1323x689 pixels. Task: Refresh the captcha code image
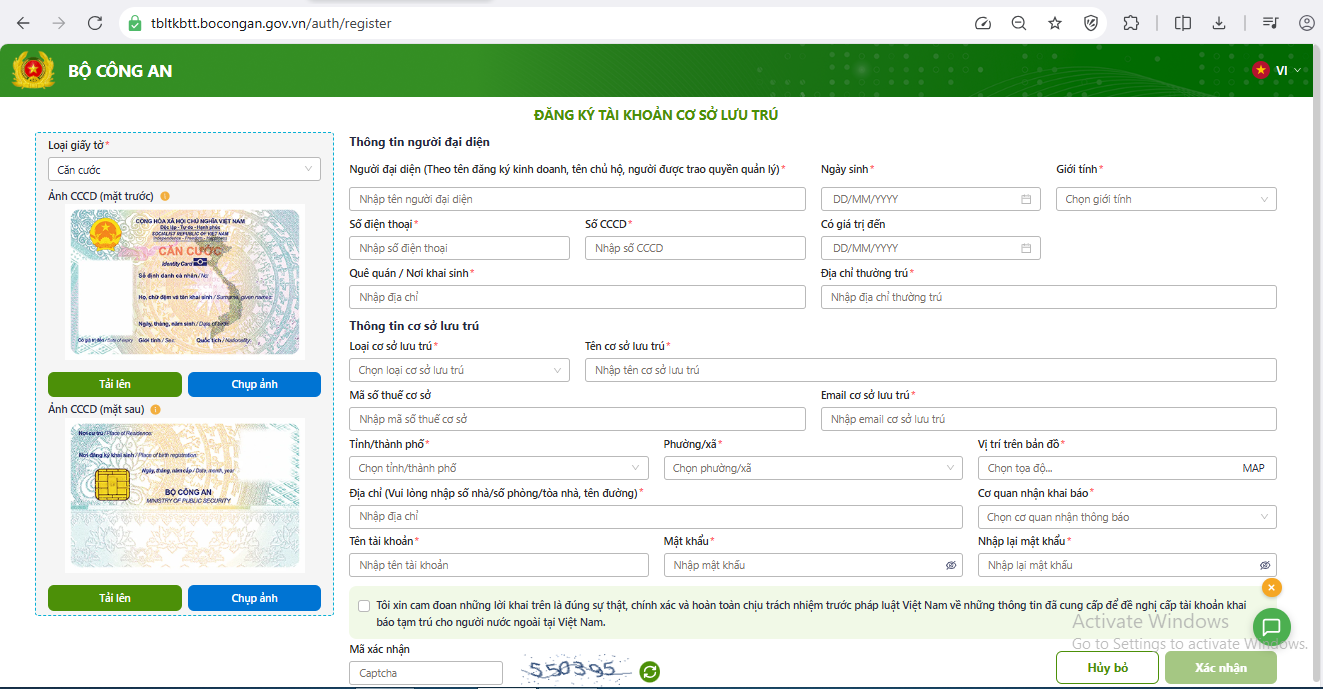click(x=650, y=672)
